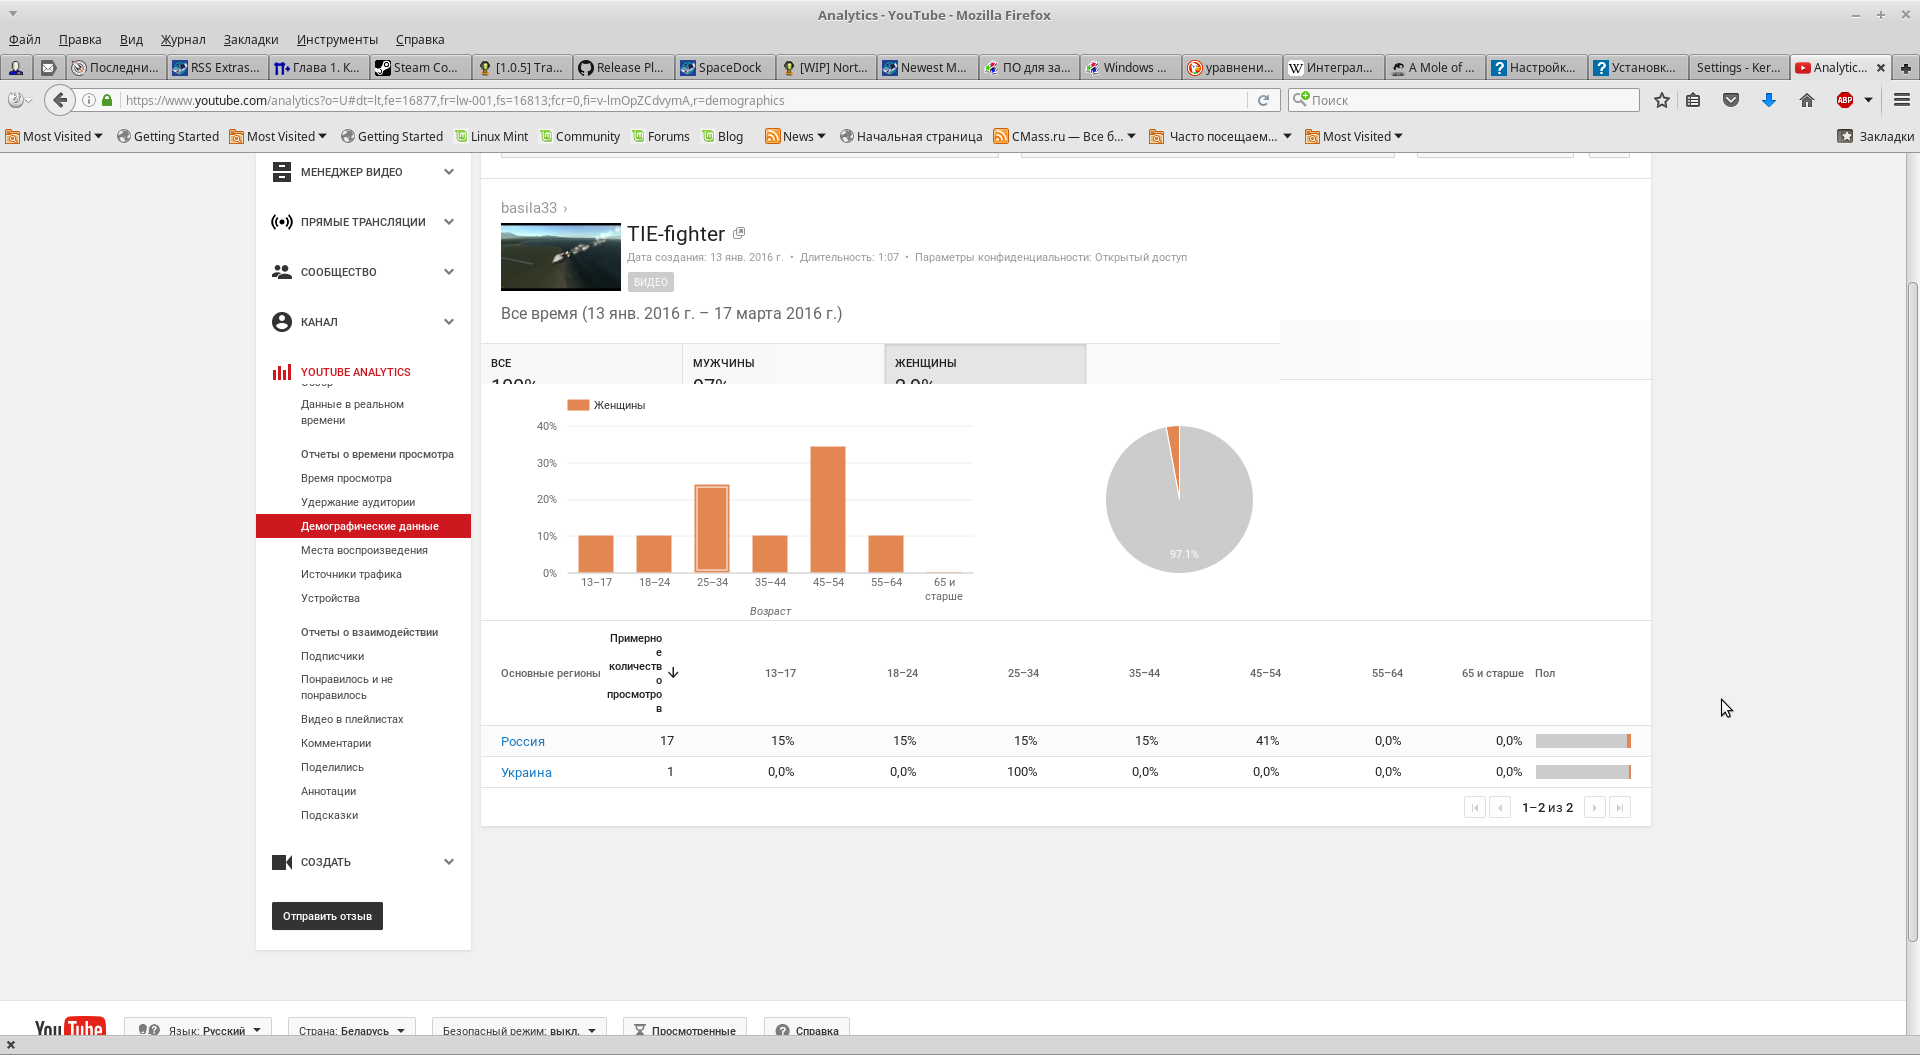This screenshot has height=1055, width=1920.
Task: Click the YouTube logo in the footer
Action: point(69,1028)
